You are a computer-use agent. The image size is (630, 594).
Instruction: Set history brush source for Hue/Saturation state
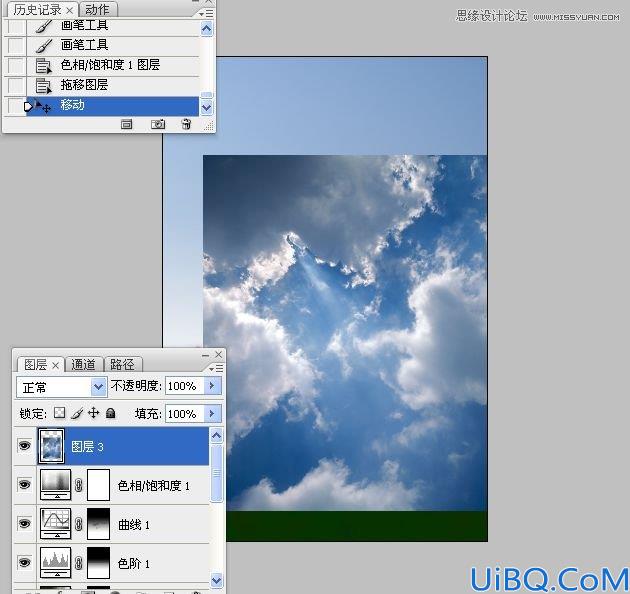click(16, 65)
